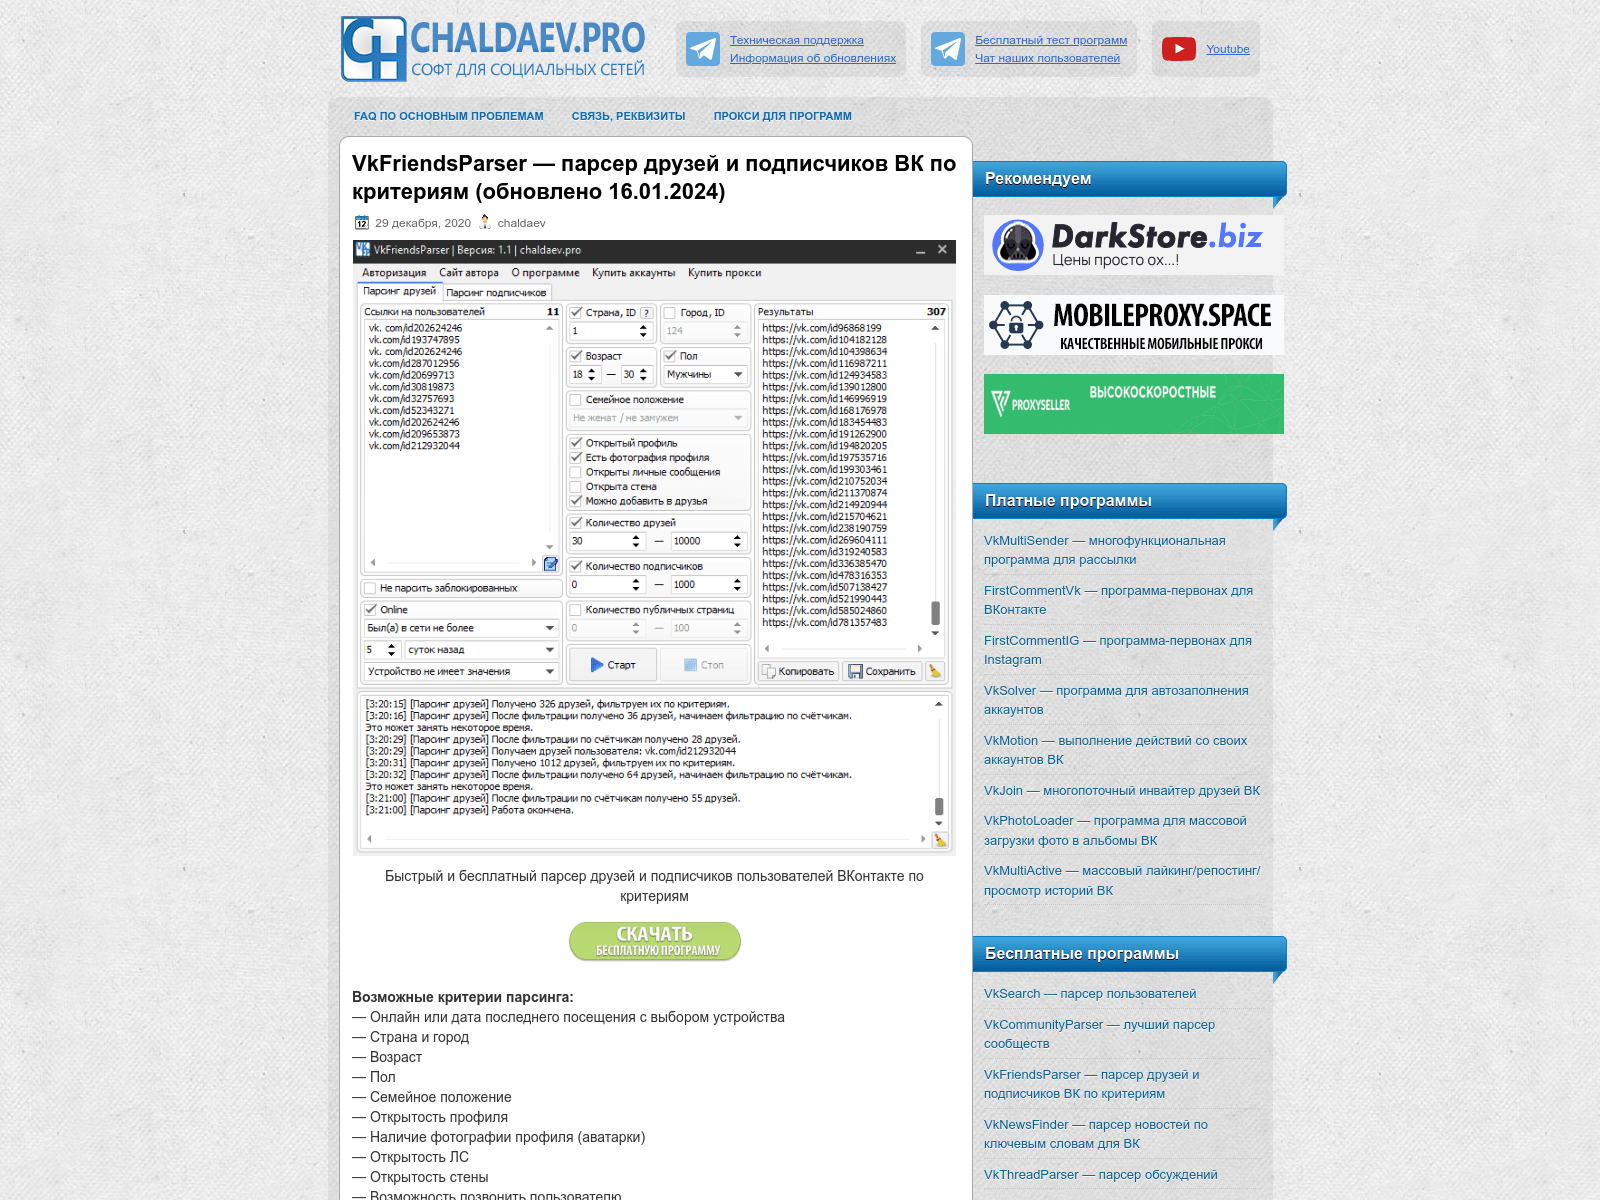Open the Техническая поддержка link

[797, 40]
